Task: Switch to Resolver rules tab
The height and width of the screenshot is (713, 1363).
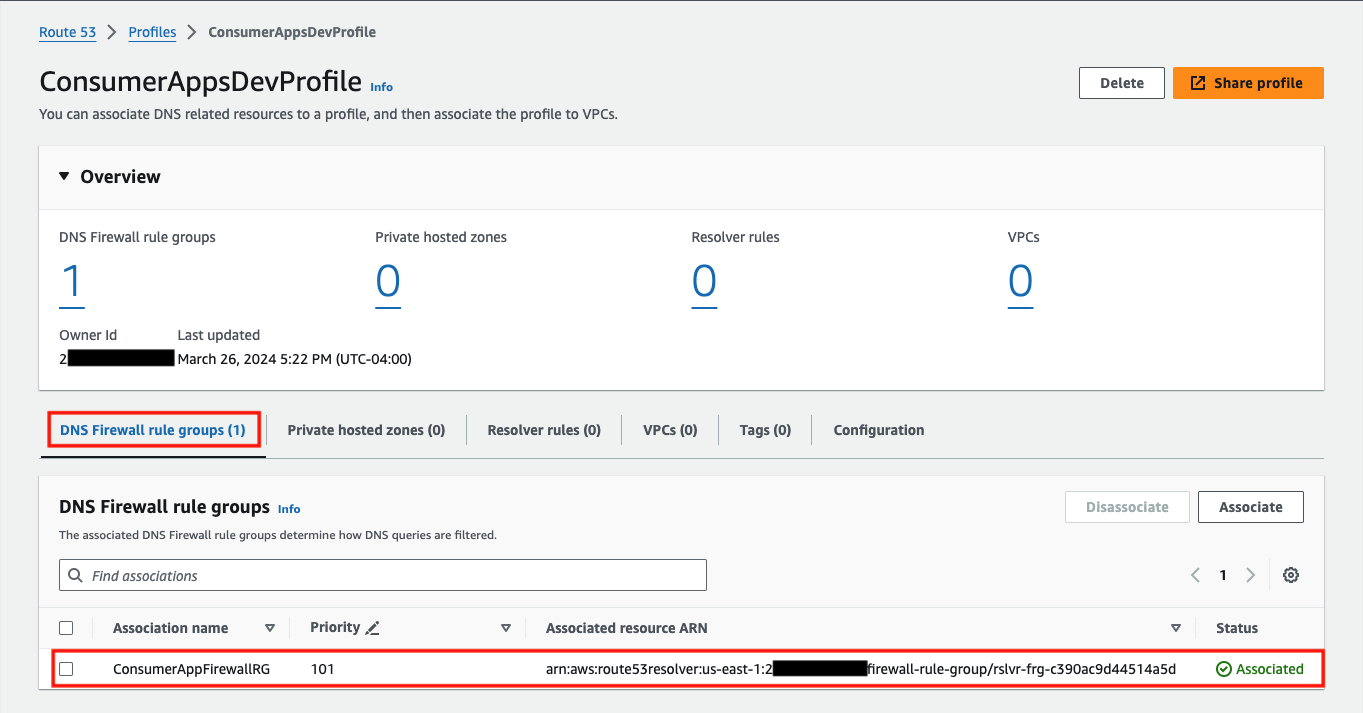Action: point(544,430)
